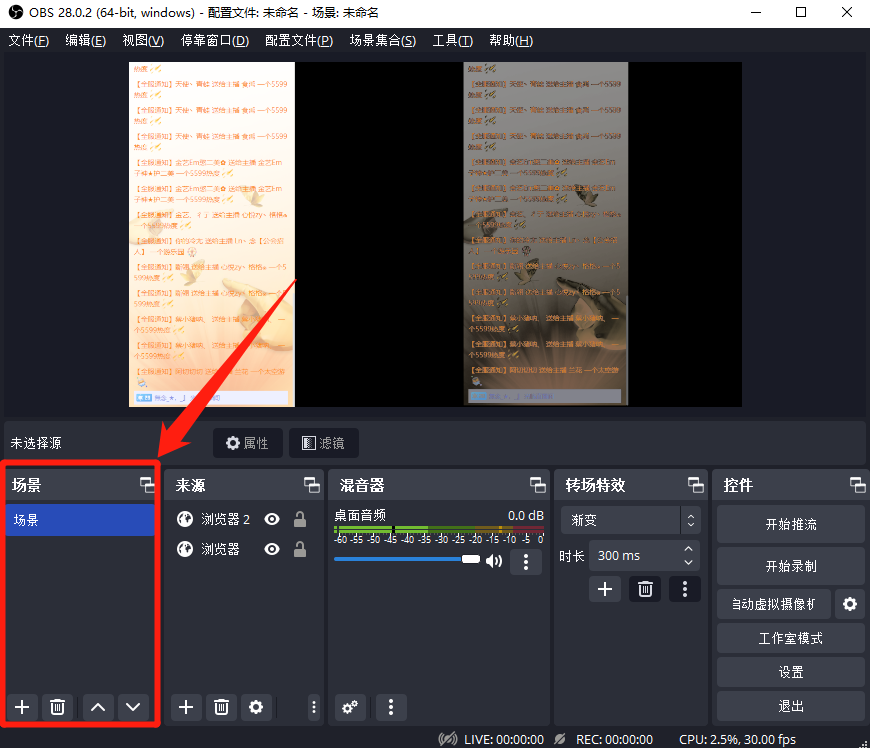Viewport: 870px width, 748px height.
Task: Open the 停靠窗口(D) menu
Action: pos(214,41)
